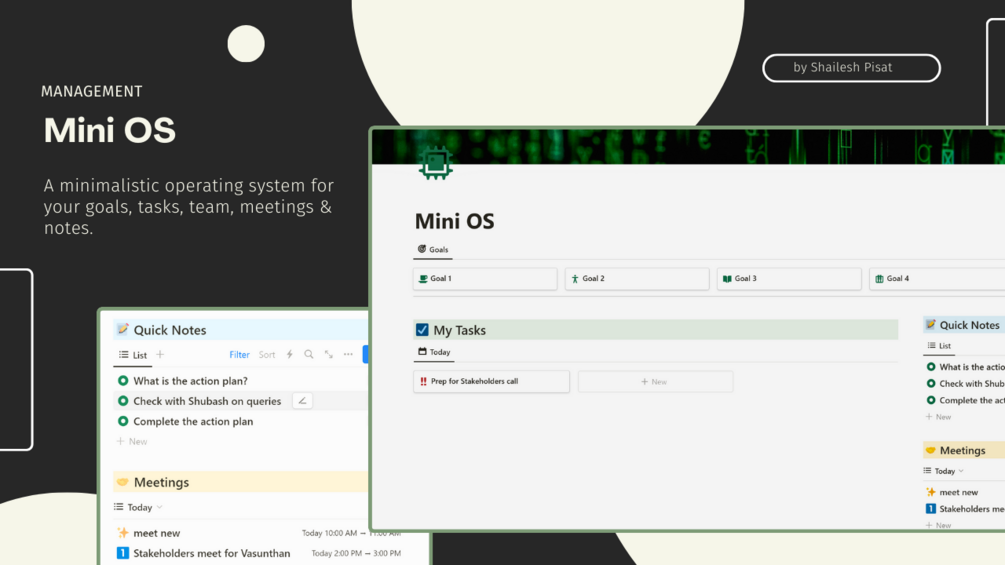The height and width of the screenshot is (565, 1005).
Task: Click the search magnifier icon in Quick Notes
Action: [x=309, y=354]
